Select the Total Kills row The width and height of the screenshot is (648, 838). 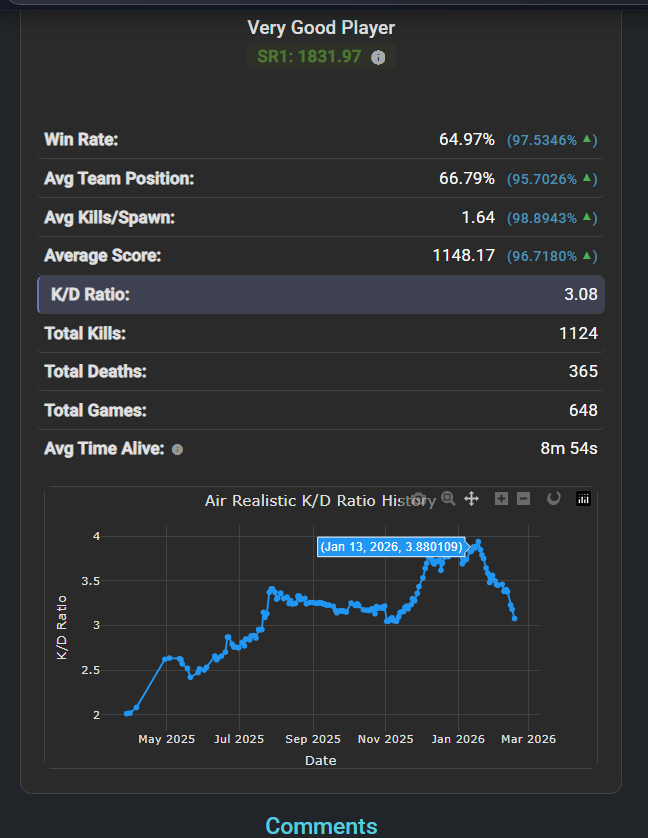[320, 333]
